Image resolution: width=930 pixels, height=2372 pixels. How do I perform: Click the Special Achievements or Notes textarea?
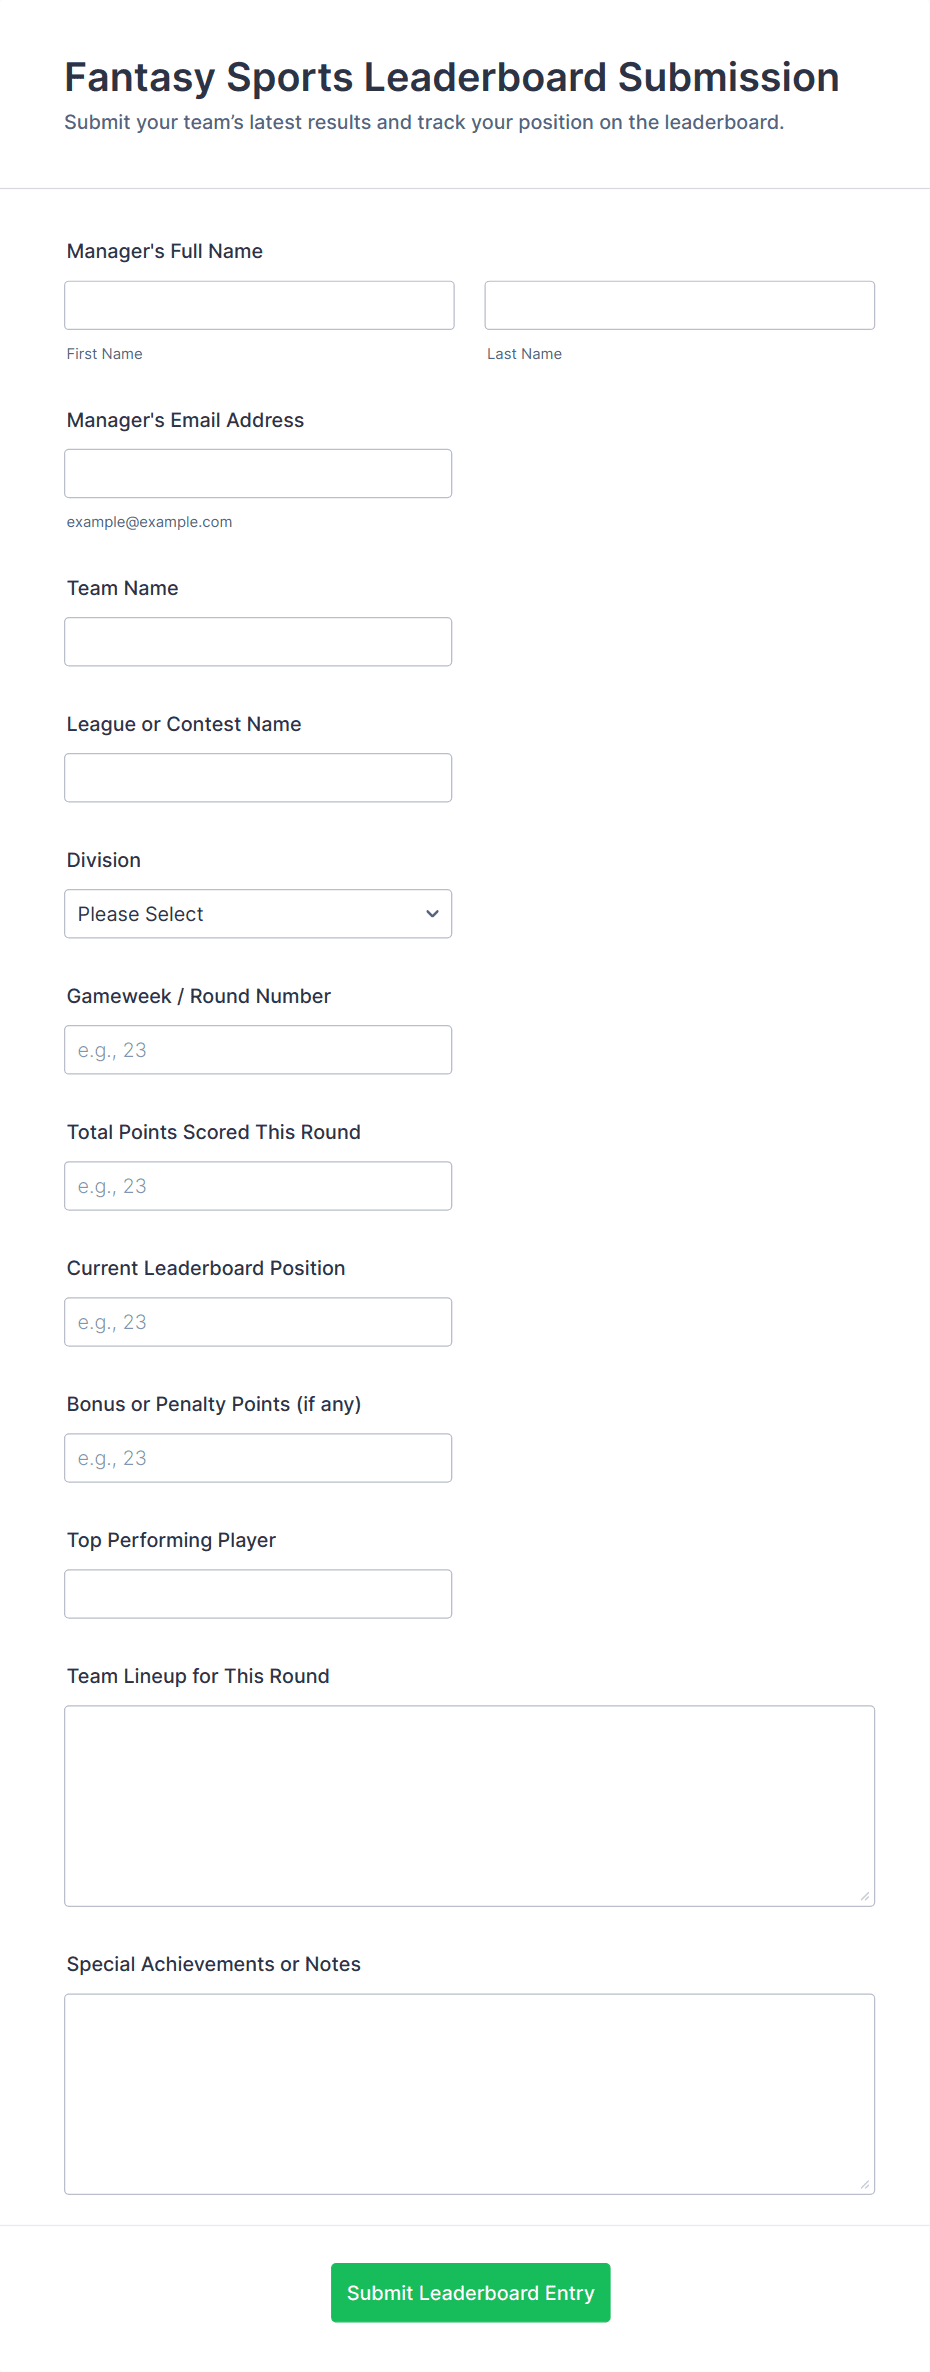click(470, 2093)
